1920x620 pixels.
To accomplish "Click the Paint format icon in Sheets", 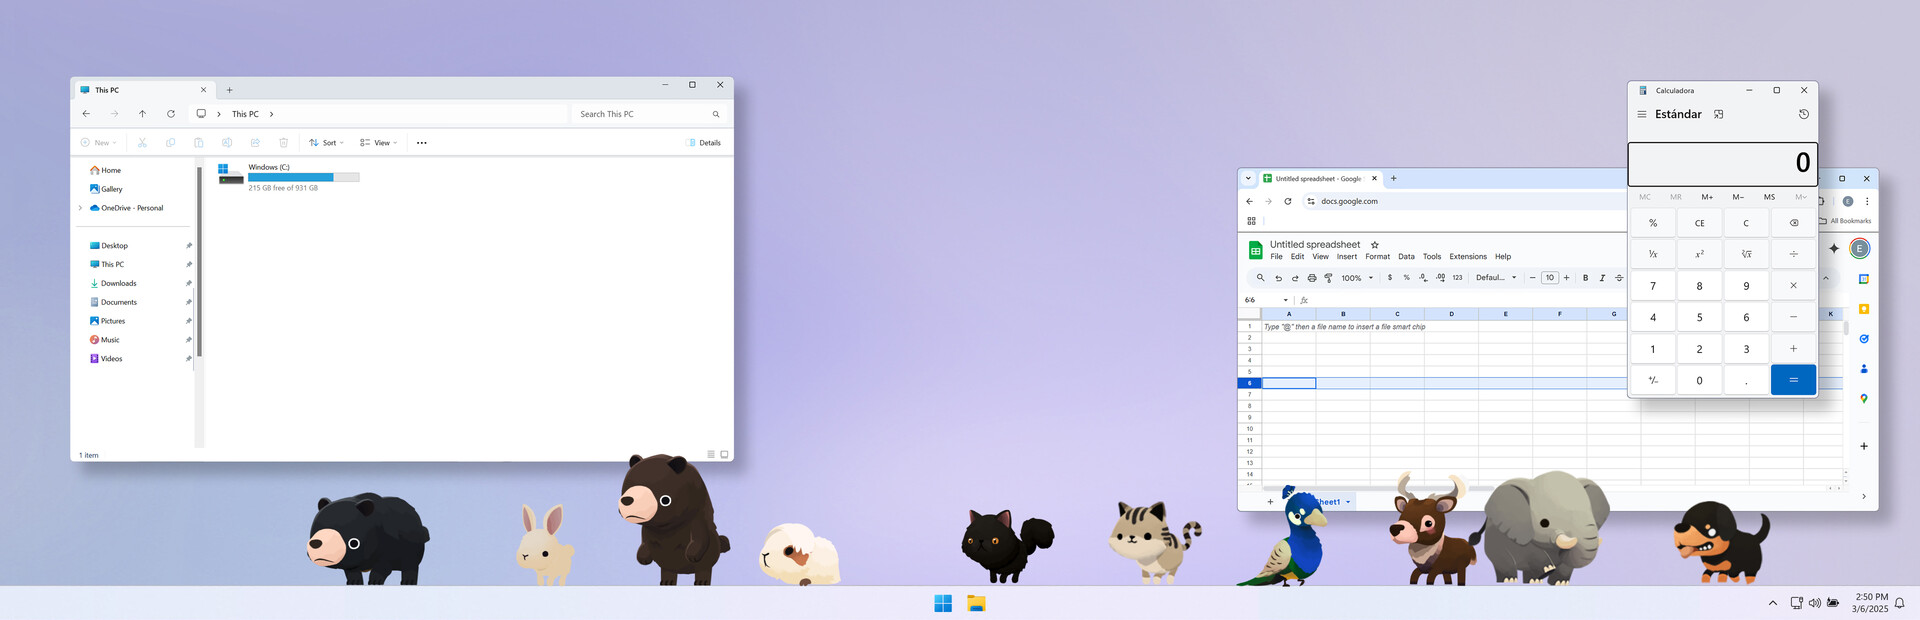I will [x=1329, y=278].
